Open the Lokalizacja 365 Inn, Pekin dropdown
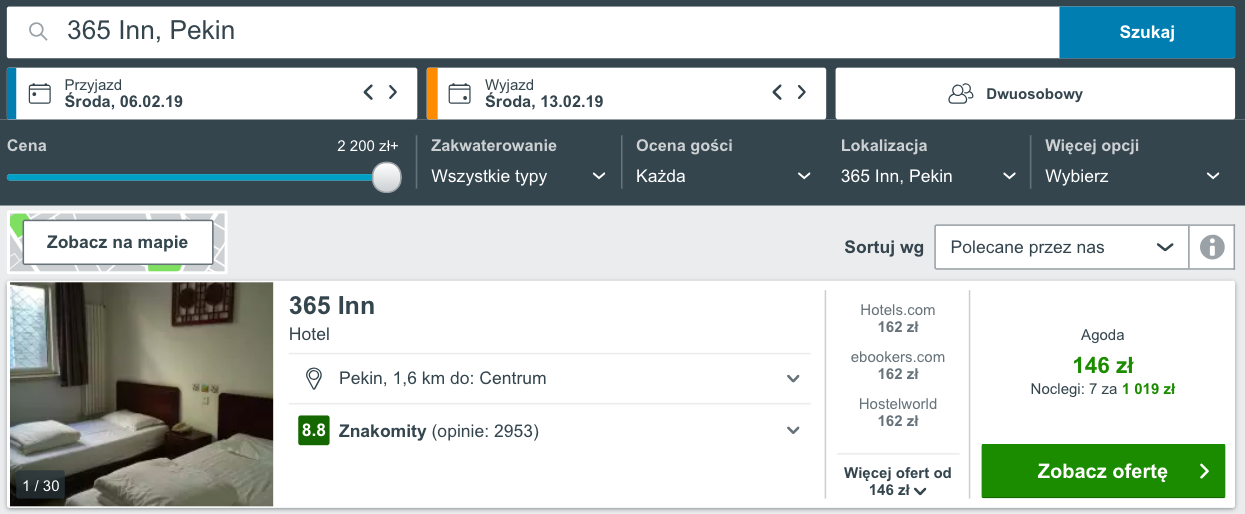Image resolution: width=1245 pixels, height=514 pixels. click(928, 176)
